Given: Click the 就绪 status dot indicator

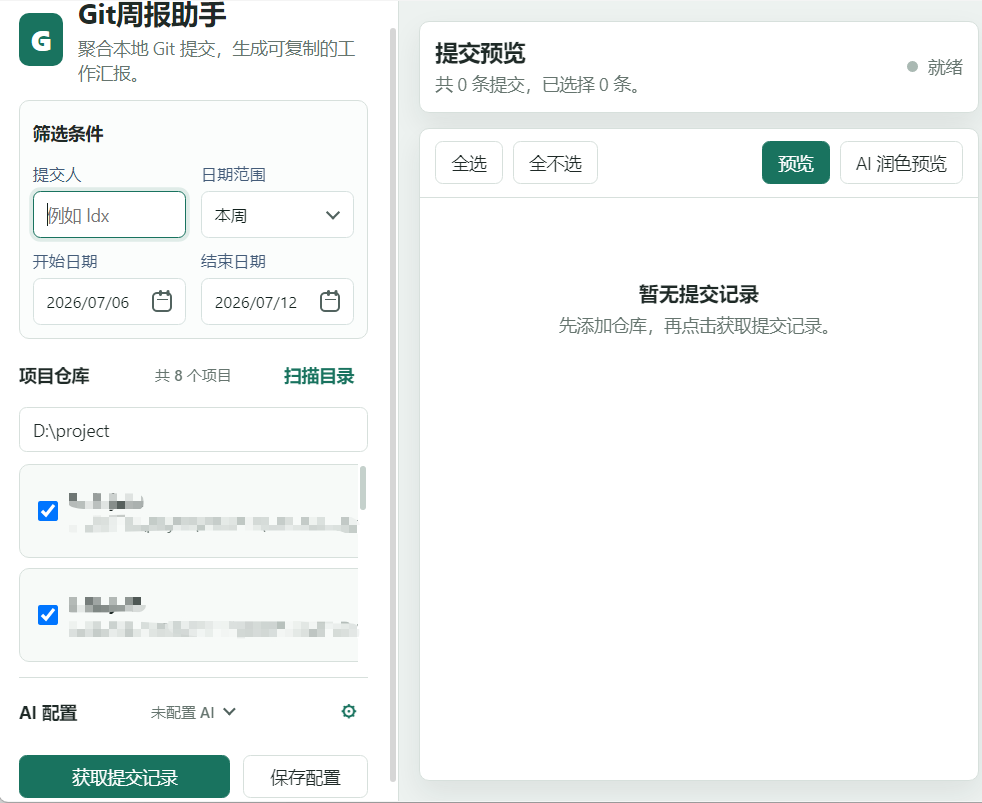Looking at the screenshot, I should click(912, 66).
